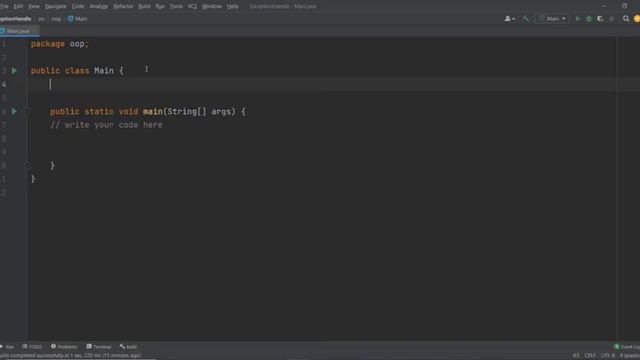Click the Stop button in the toolbar
This screenshot has width=640, height=360.
click(x=611, y=19)
